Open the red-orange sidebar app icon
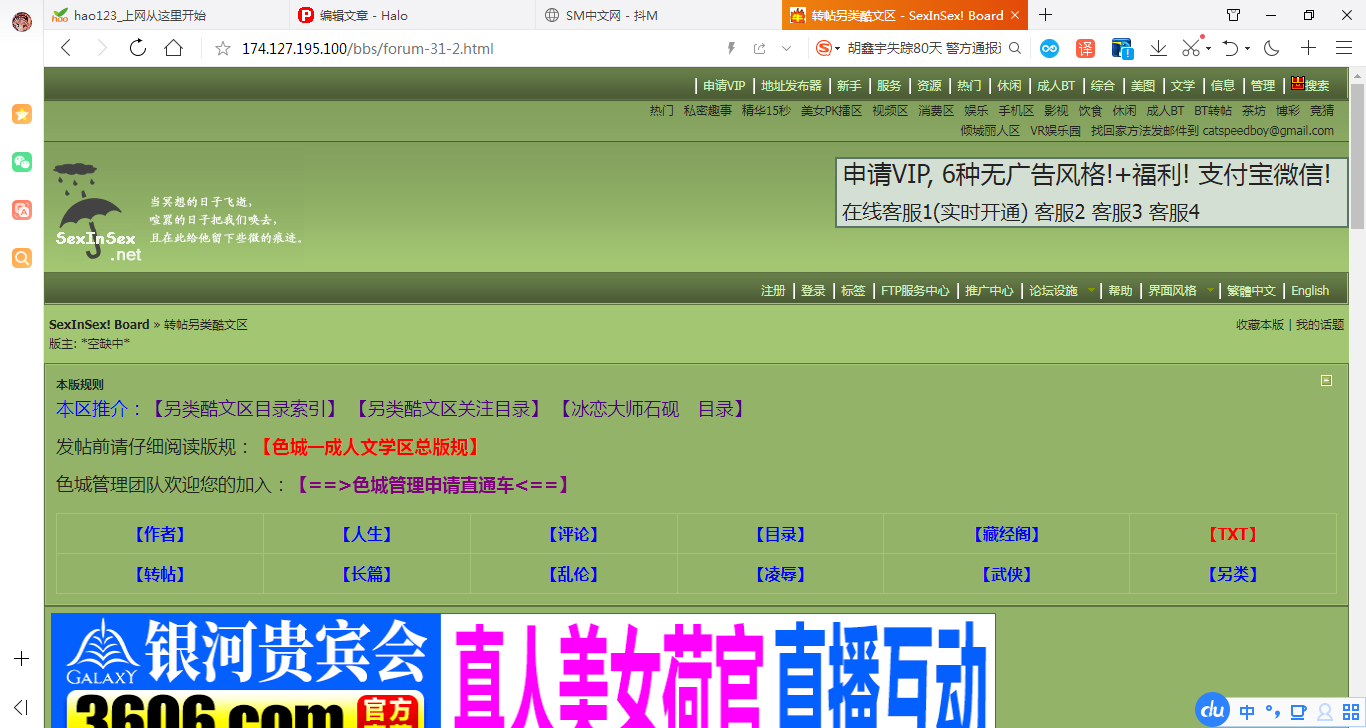 [21, 210]
